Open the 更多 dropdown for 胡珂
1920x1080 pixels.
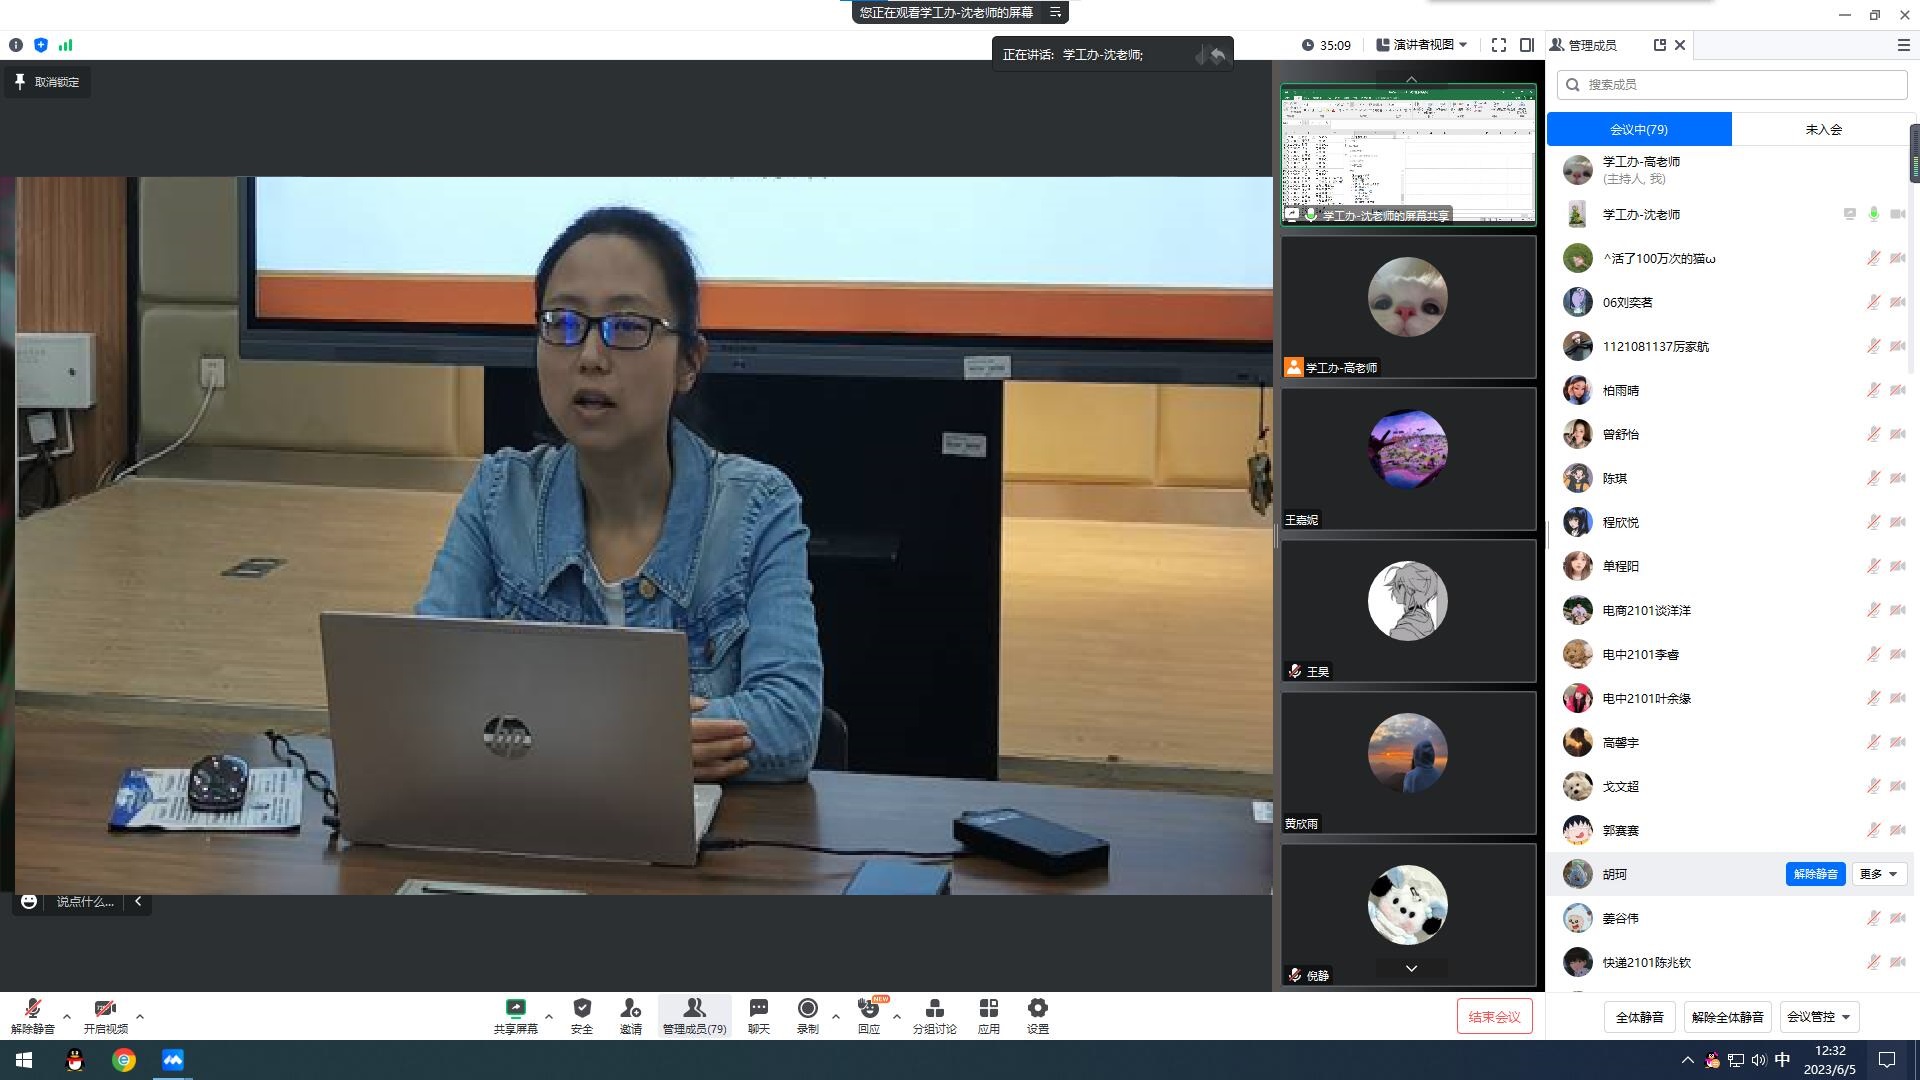click(x=1878, y=874)
